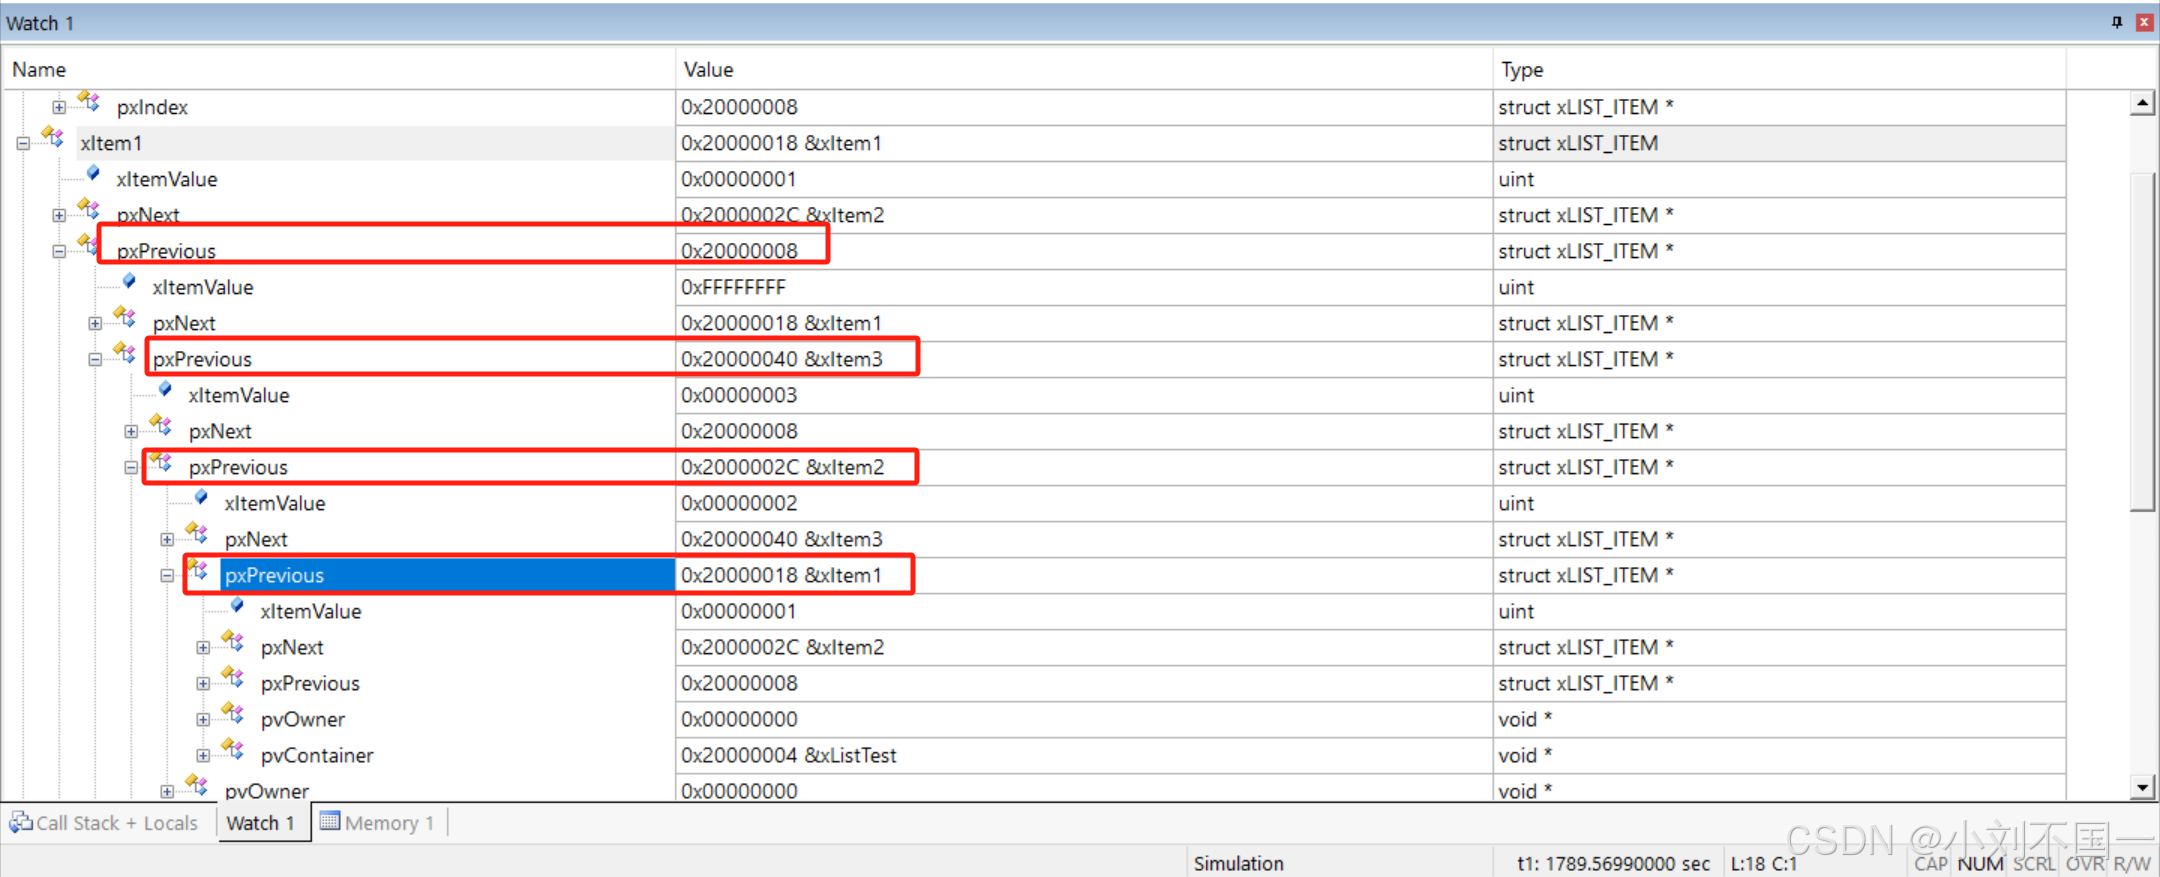Expand pxNext node with value 0x2000002C first row
The image size is (2160, 877).
[59, 215]
